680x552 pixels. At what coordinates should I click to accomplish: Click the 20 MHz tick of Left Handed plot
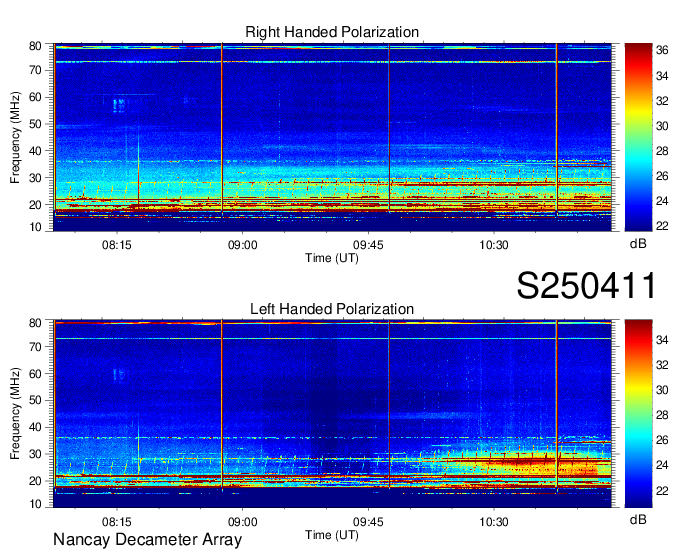point(35,481)
